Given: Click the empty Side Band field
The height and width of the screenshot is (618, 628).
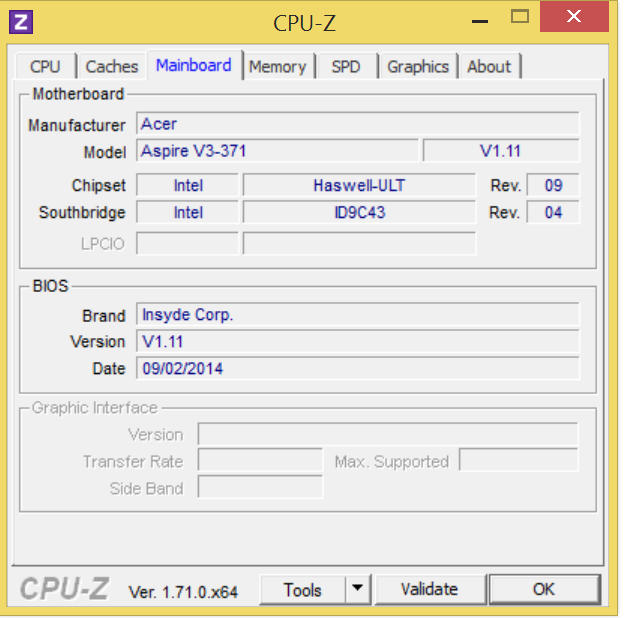Looking at the screenshot, I should point(260,487).
